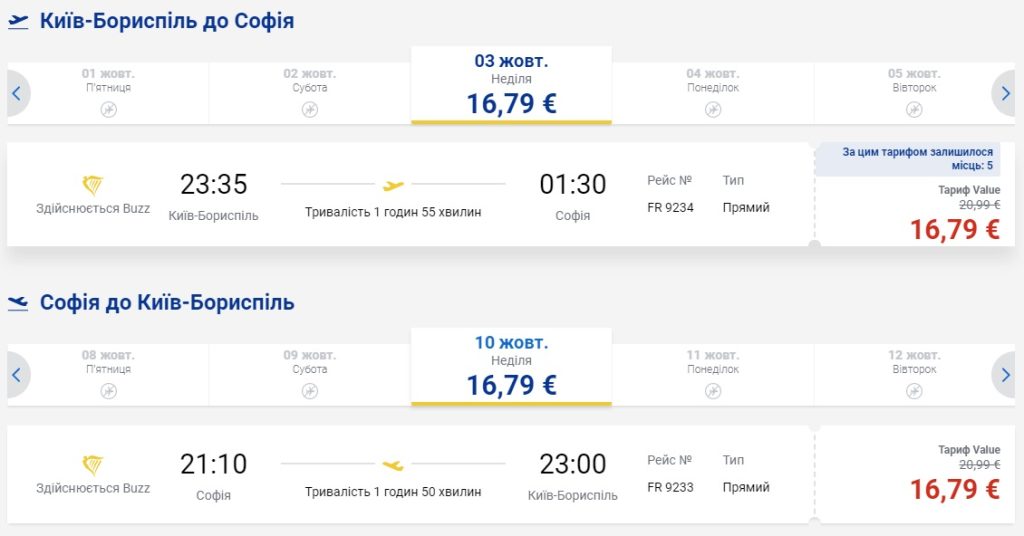
Task: Click the no-flight icon under 05 жовт.
Action: coord(914,109)
